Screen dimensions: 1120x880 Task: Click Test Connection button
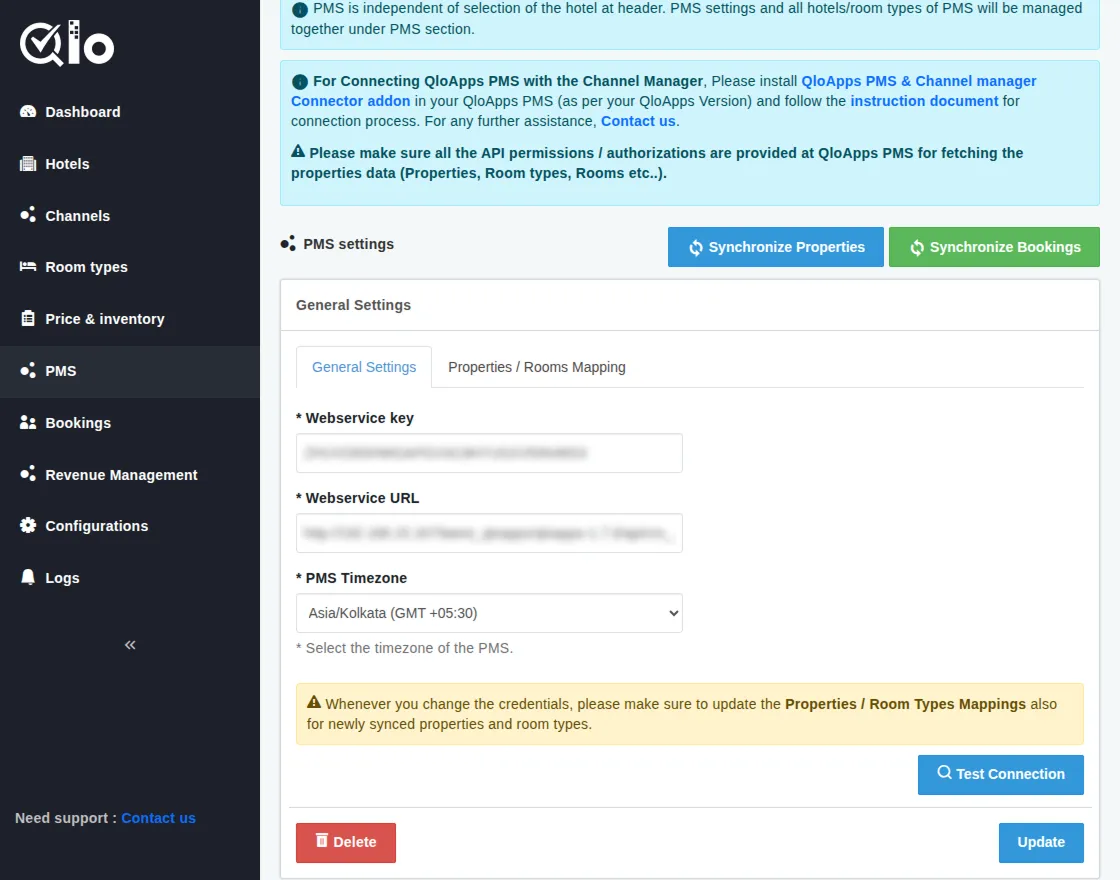coord(1001,774)
